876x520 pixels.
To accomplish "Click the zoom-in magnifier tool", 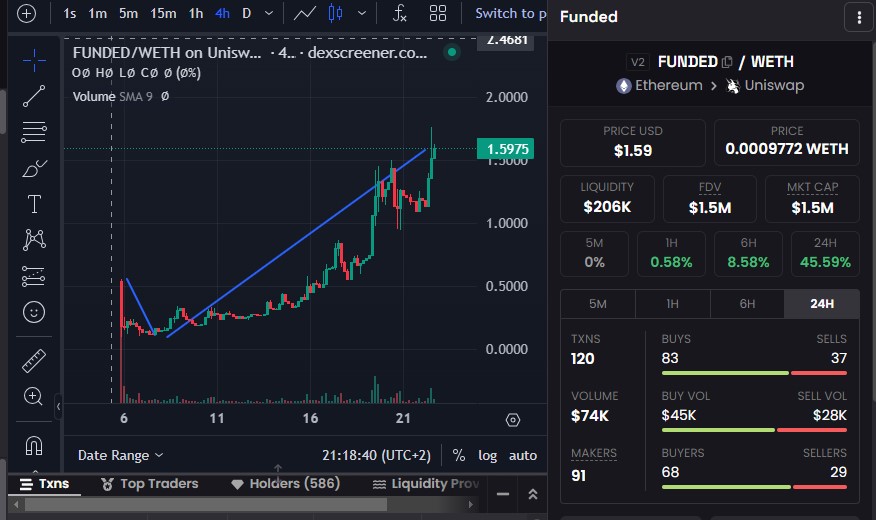I will [34, 396].
